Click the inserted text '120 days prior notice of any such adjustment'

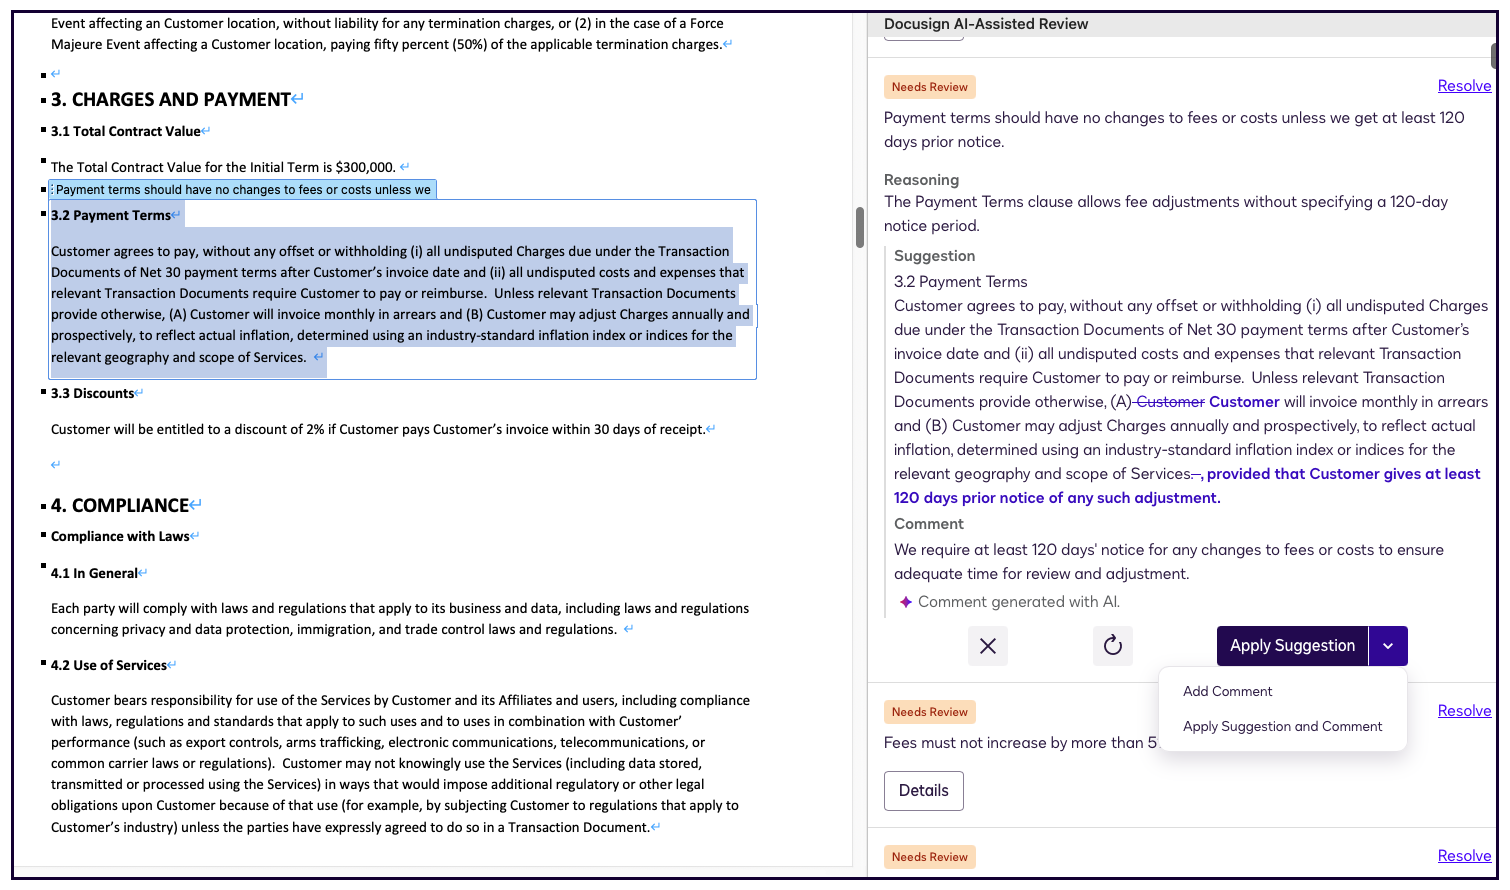pos(1055,498)
